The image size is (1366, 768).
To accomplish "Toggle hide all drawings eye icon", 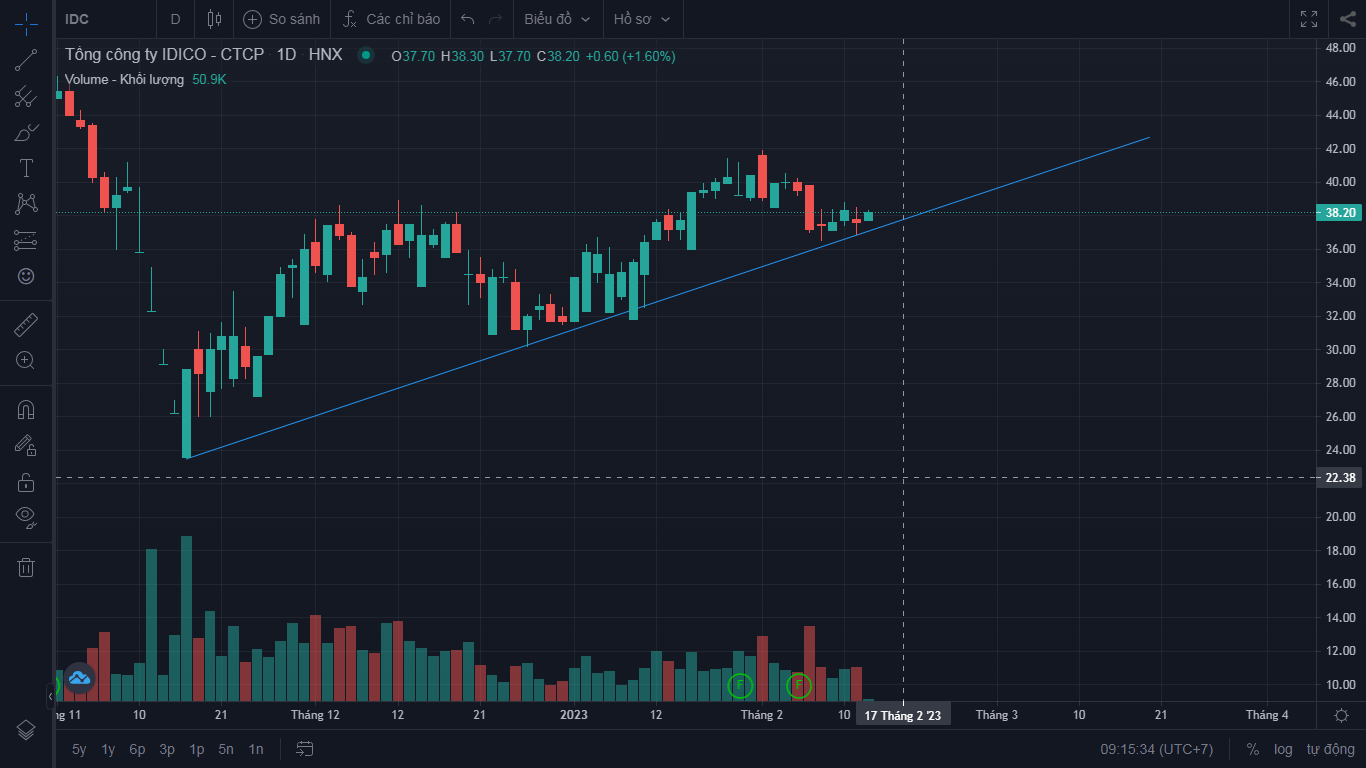I will (26, 517).
